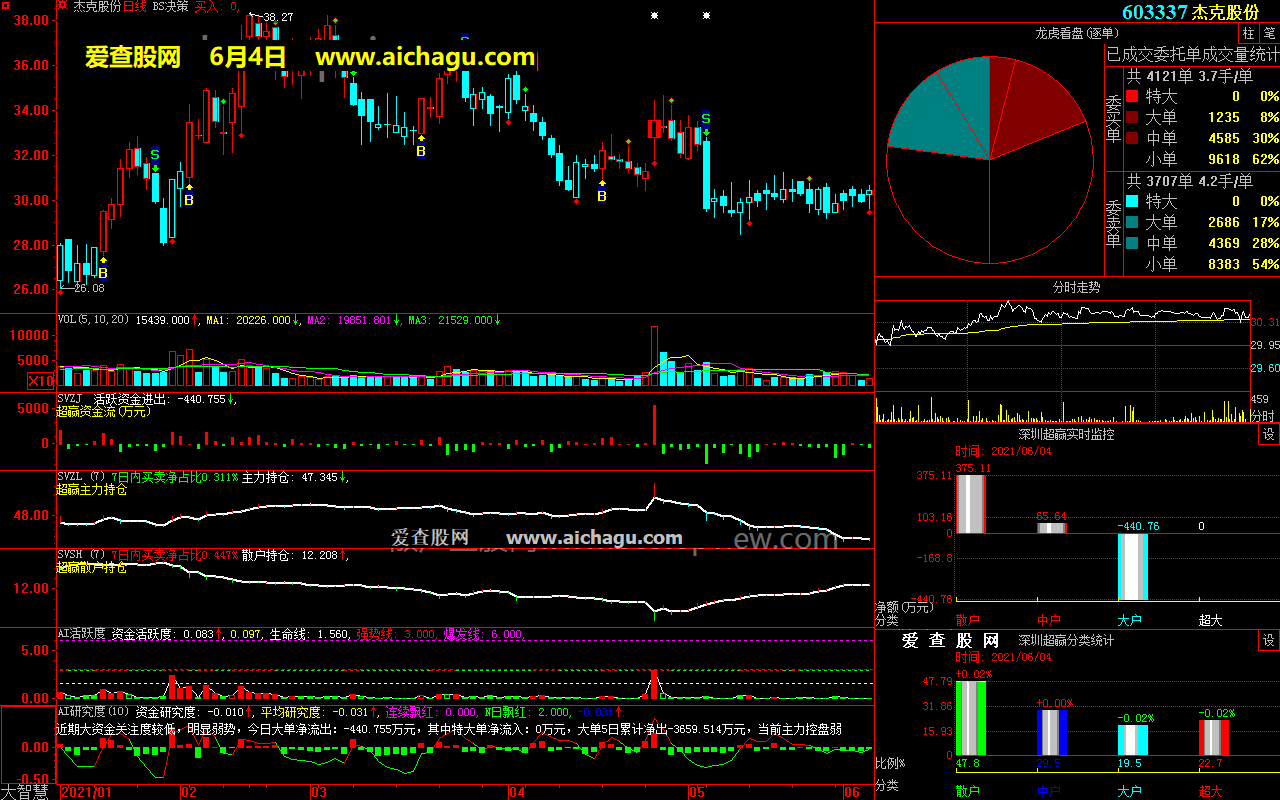The width and height of the screenshot is (1280, 800).
Task: Select the March B buy signal marker
Action: coord(421,151)
